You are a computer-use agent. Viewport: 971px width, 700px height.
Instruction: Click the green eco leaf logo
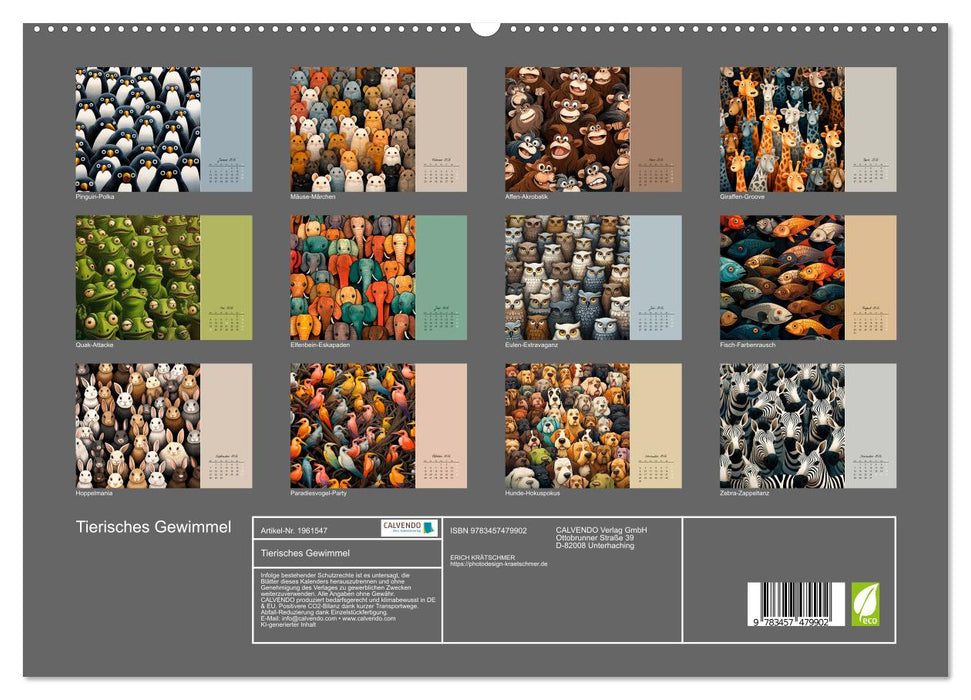865,604
